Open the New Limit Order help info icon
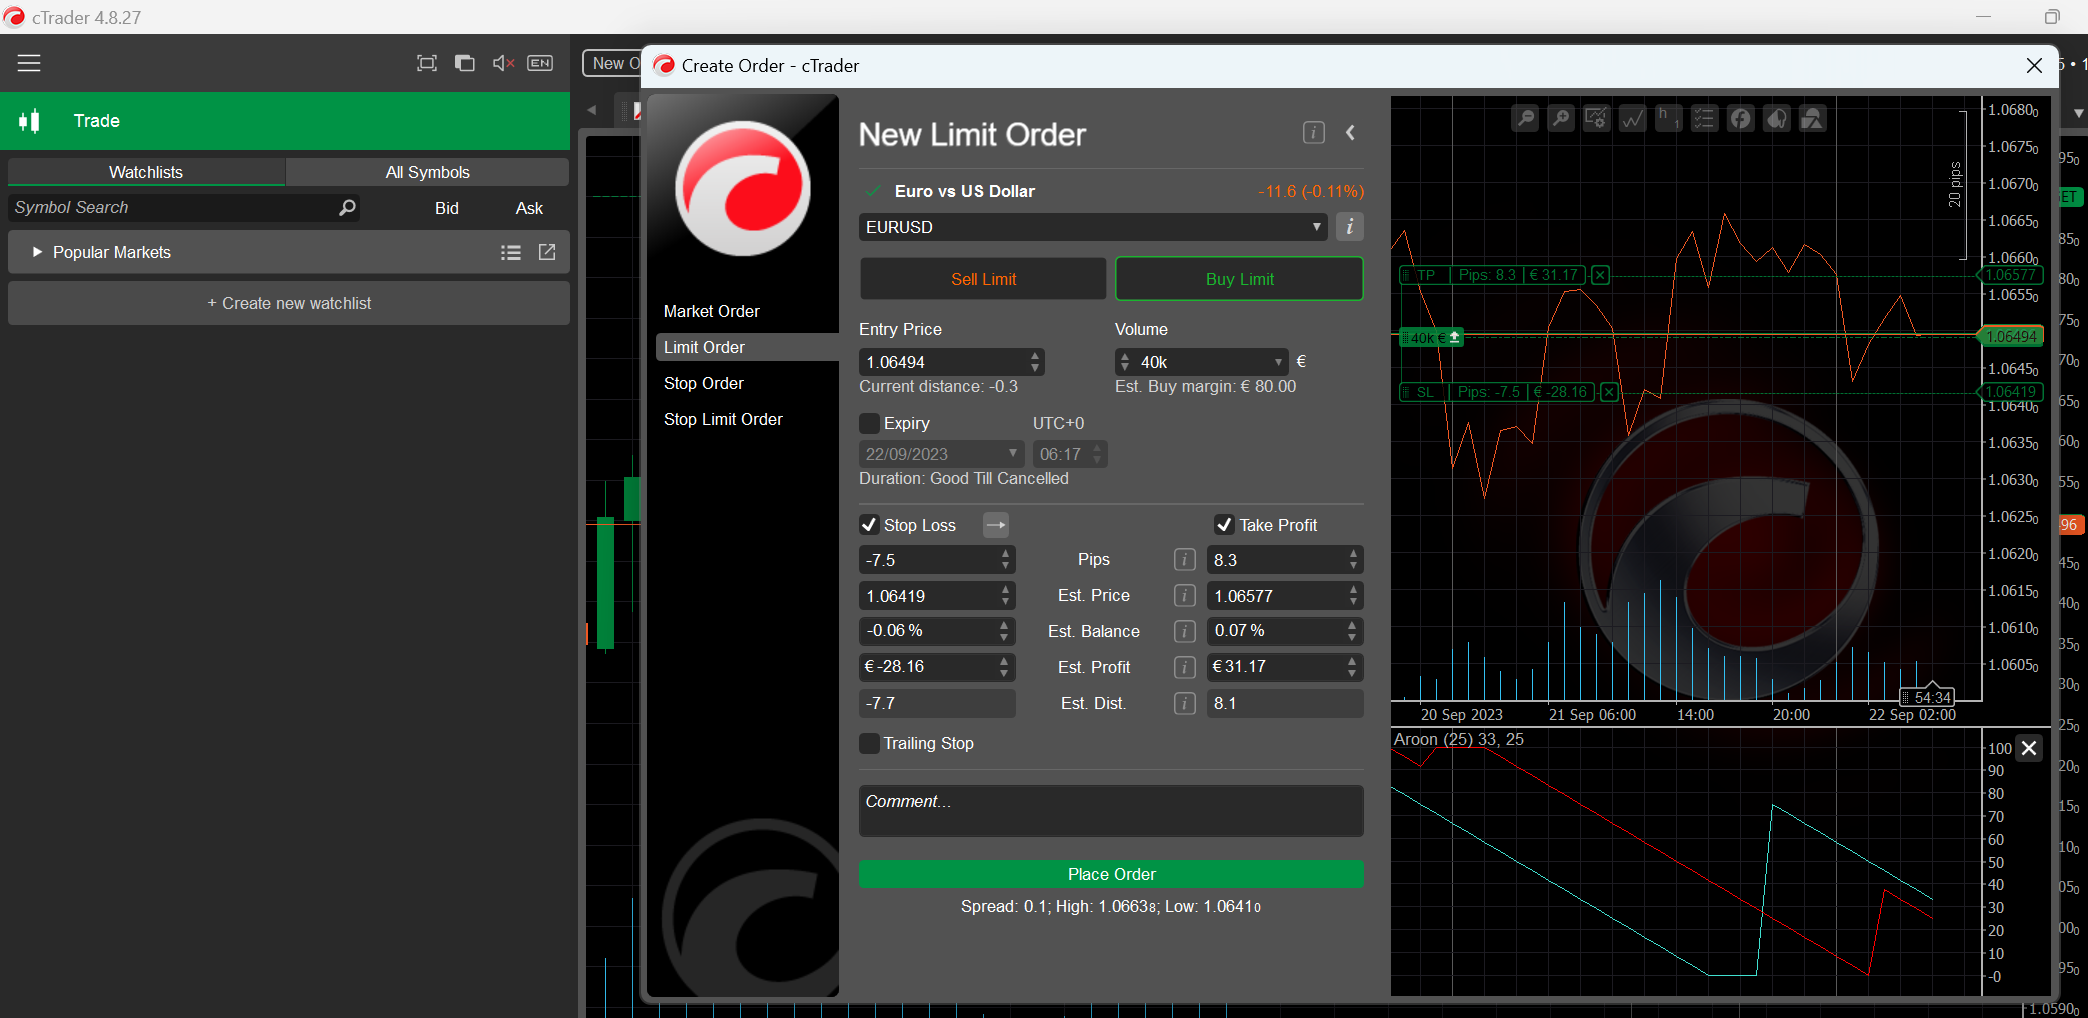2088x1018 pixels. 1314,133
